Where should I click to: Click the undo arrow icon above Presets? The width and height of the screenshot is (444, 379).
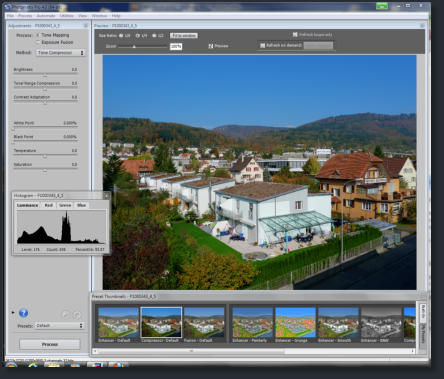click(x=66, y=314)
